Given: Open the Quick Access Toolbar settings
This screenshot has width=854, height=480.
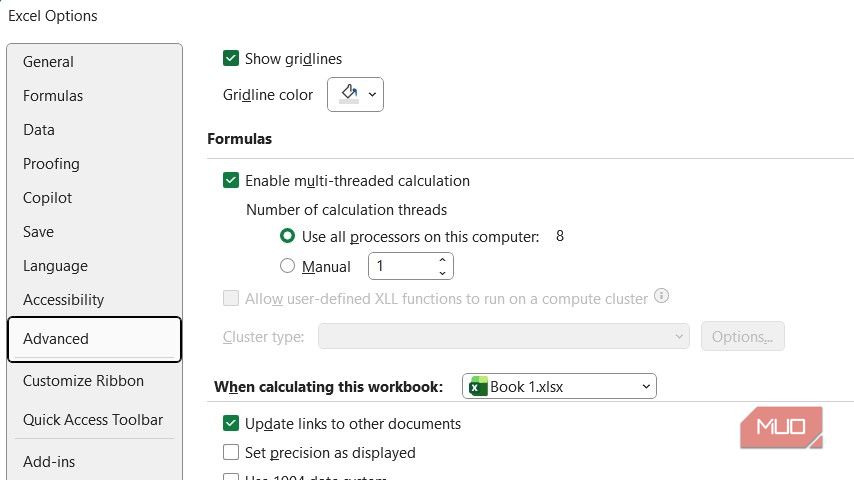Looking at the screenshot, I should point(93,420).
